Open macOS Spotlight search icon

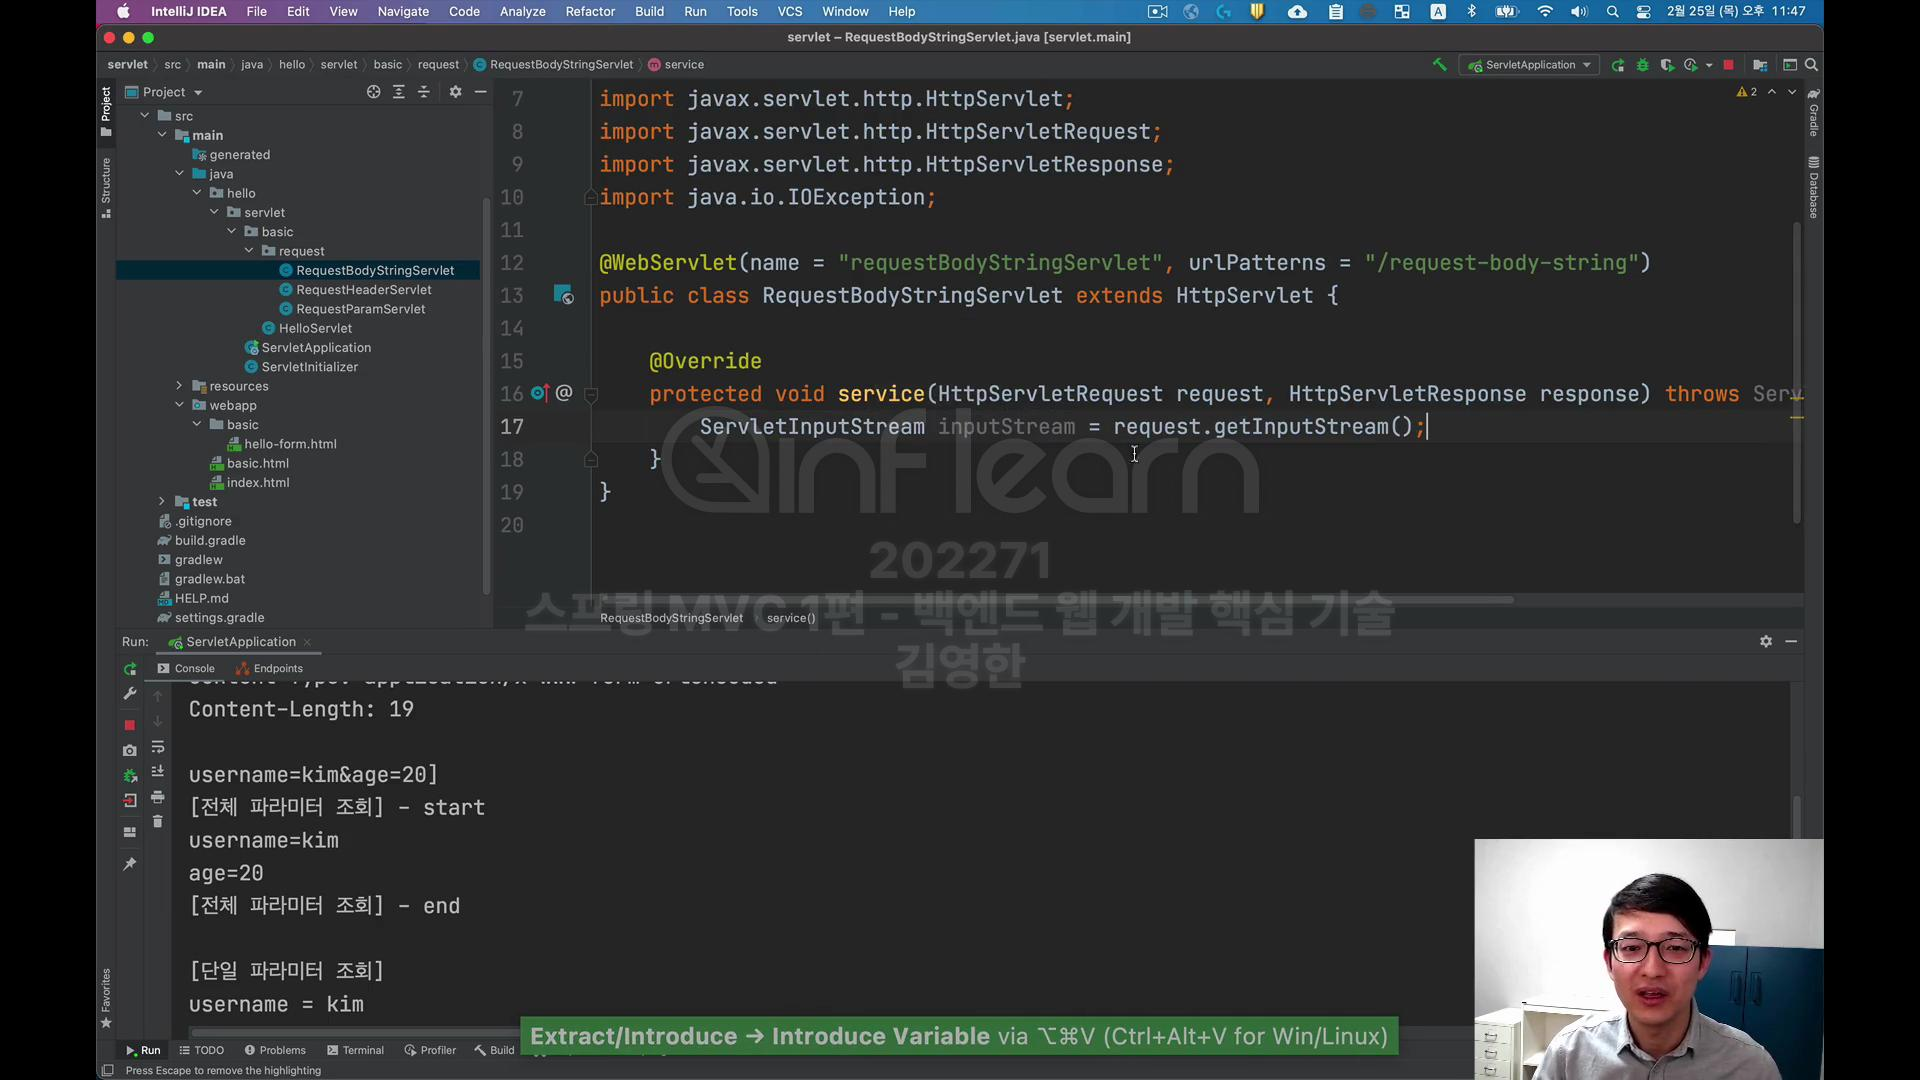(1612, 12)
